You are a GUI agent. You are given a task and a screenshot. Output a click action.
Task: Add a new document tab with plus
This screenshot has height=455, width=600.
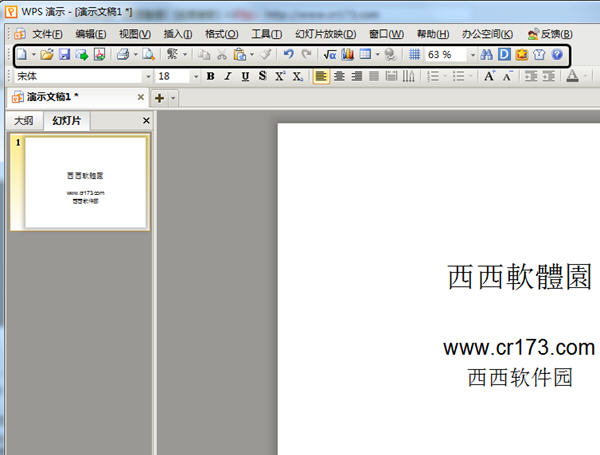point(160,98)
